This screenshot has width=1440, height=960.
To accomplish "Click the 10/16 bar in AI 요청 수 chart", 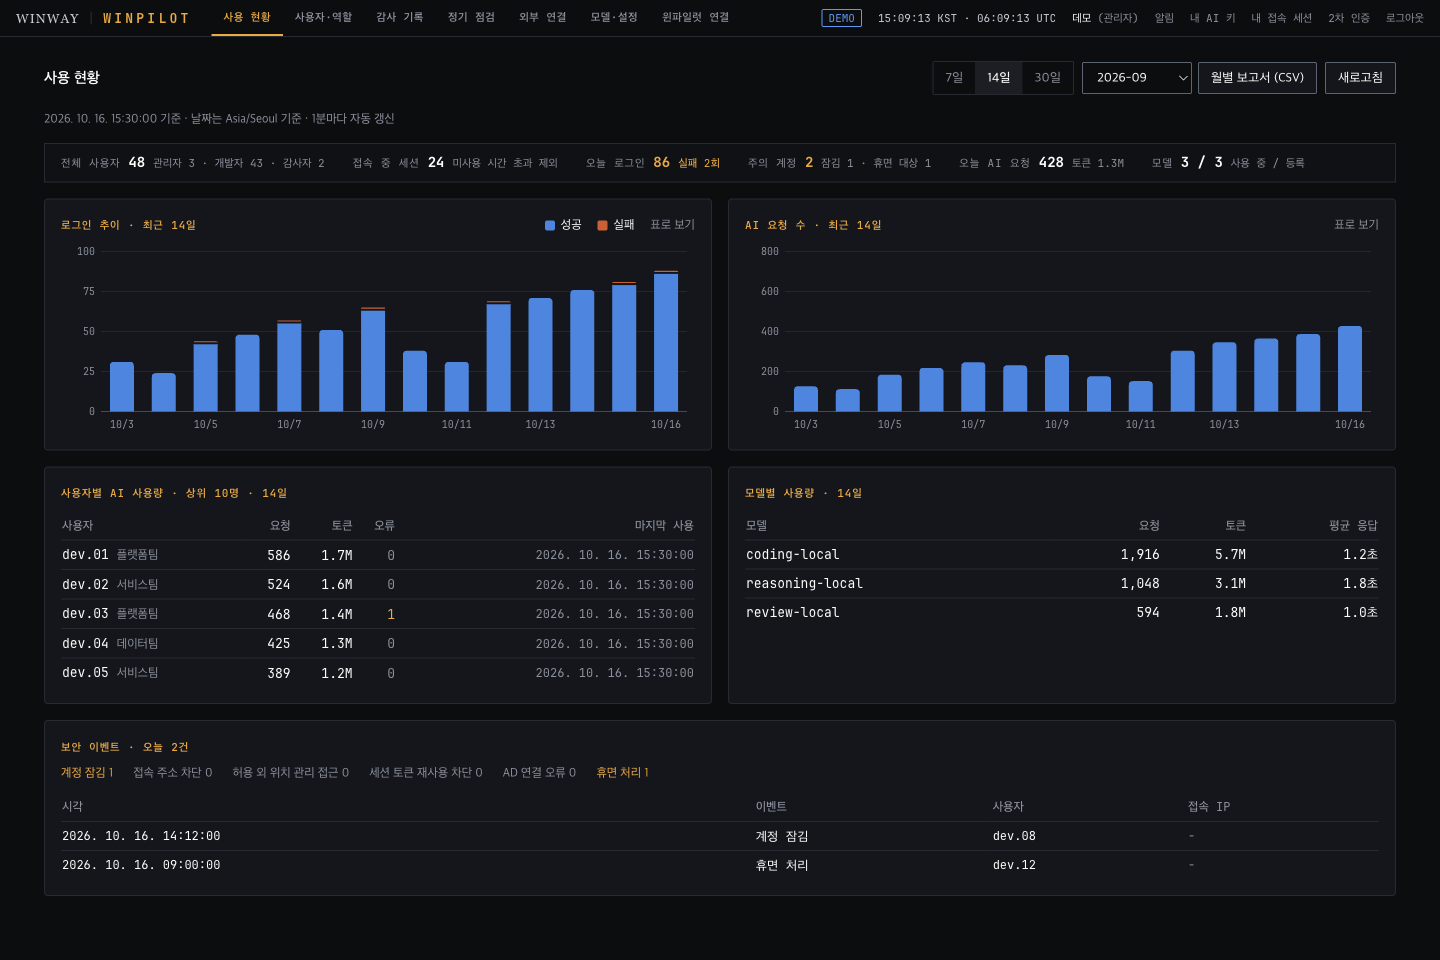I will 1350,369.
